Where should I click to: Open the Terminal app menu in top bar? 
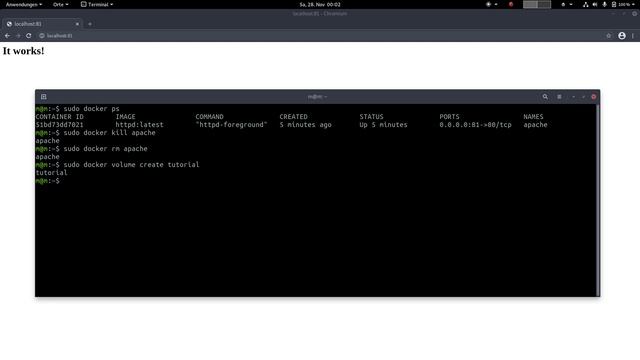[x=97, y=4]
